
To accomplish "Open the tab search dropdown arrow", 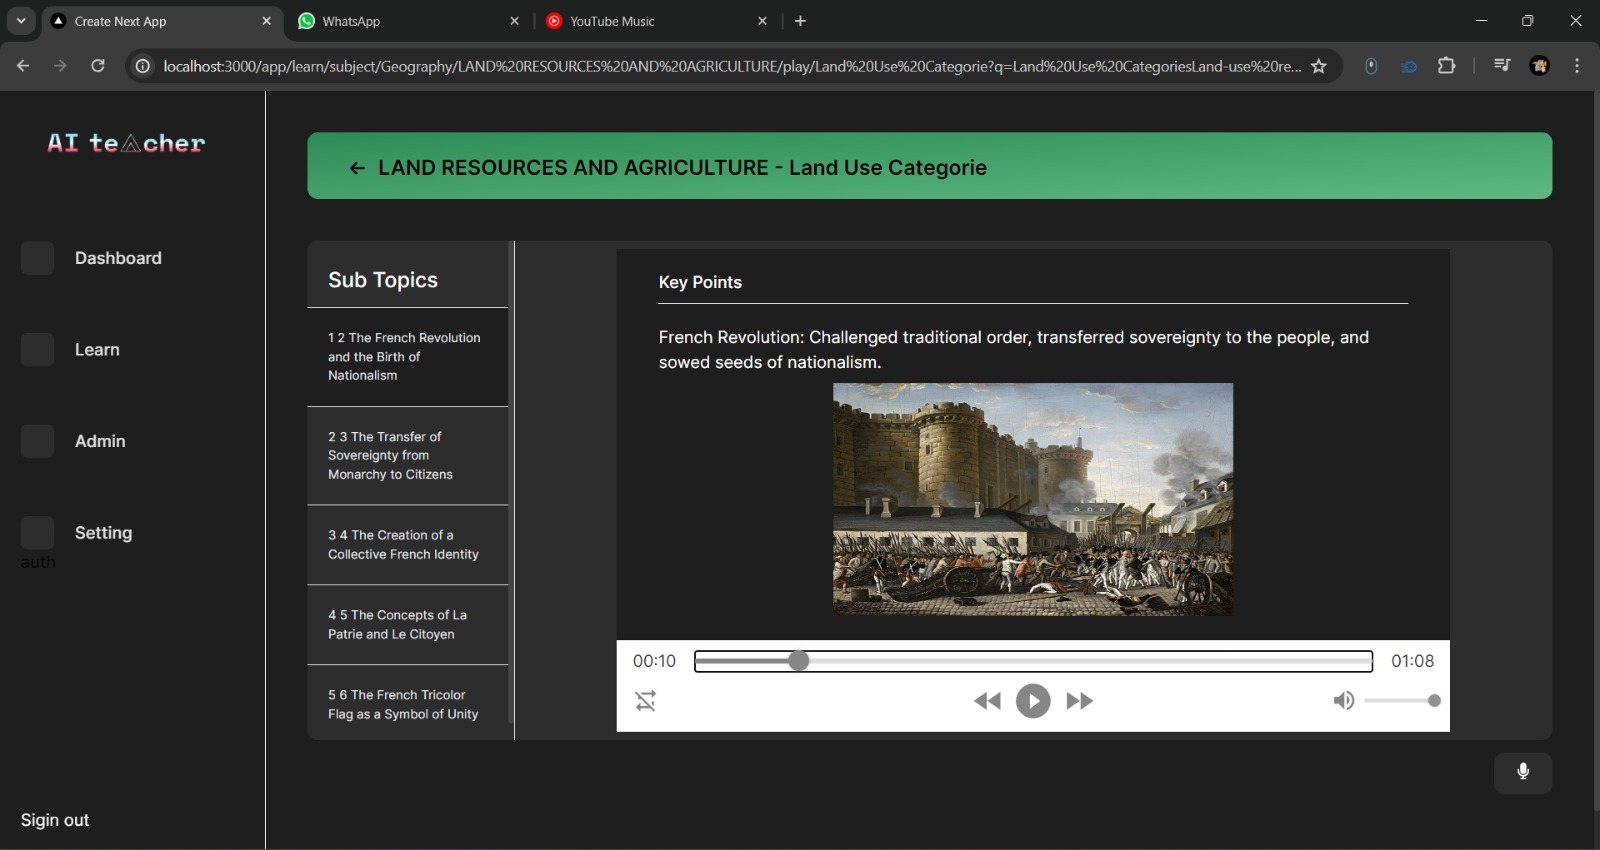I will [21, 21].
